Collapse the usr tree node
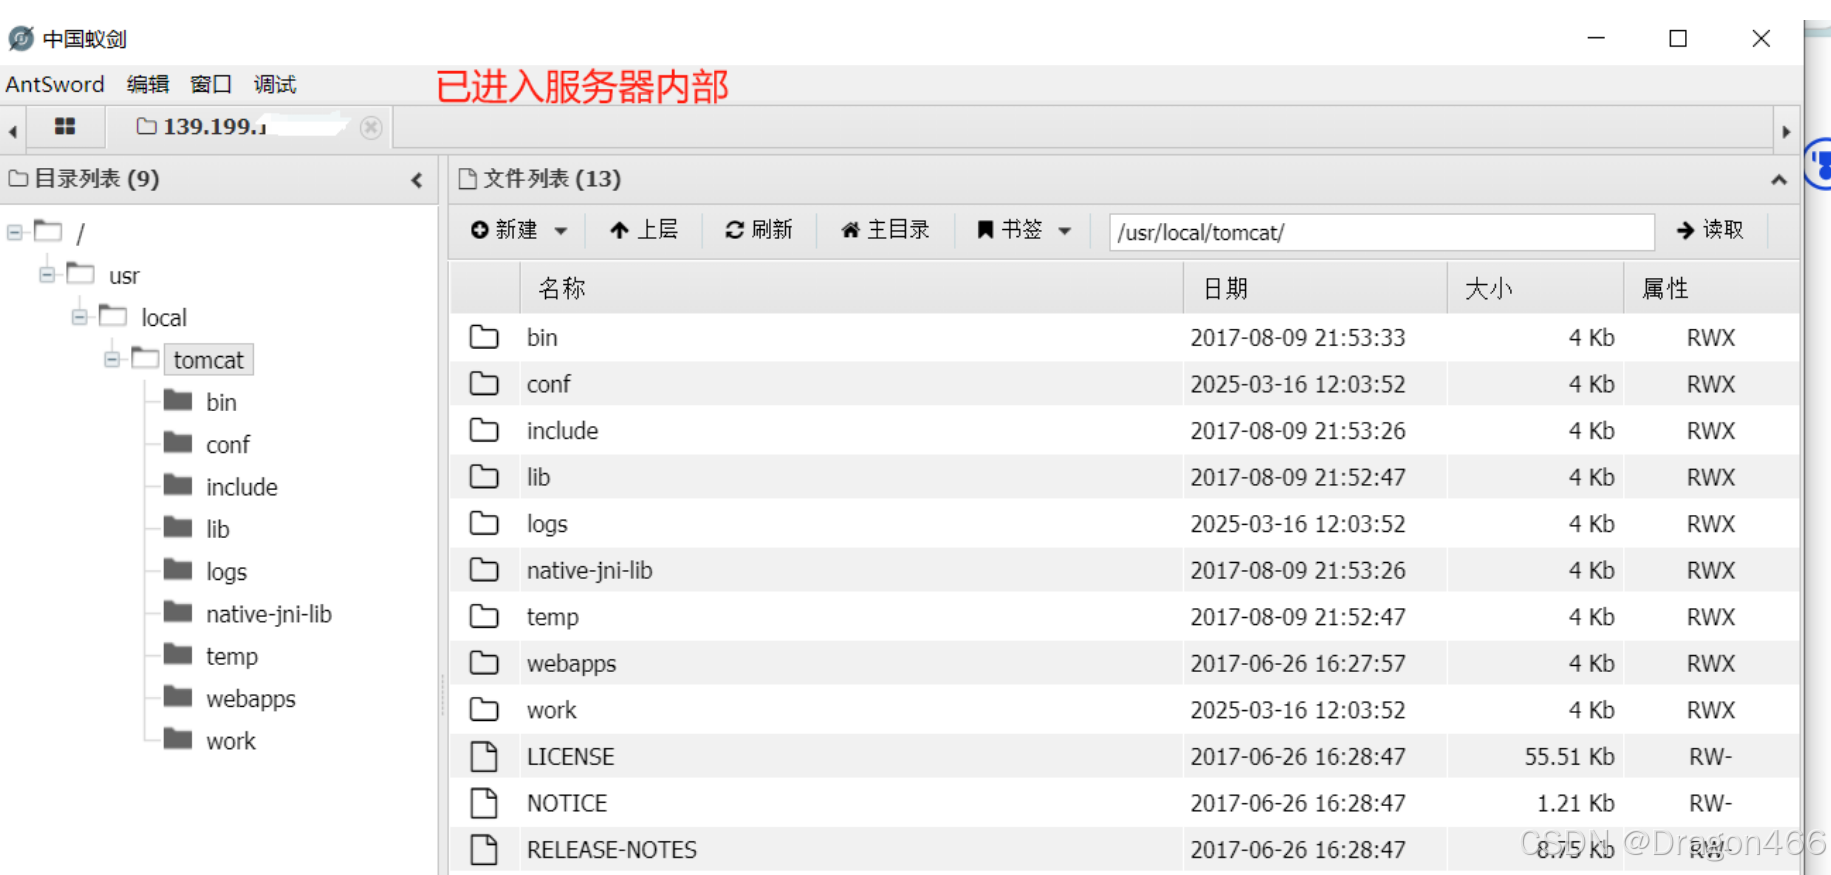 pos(47,274)
